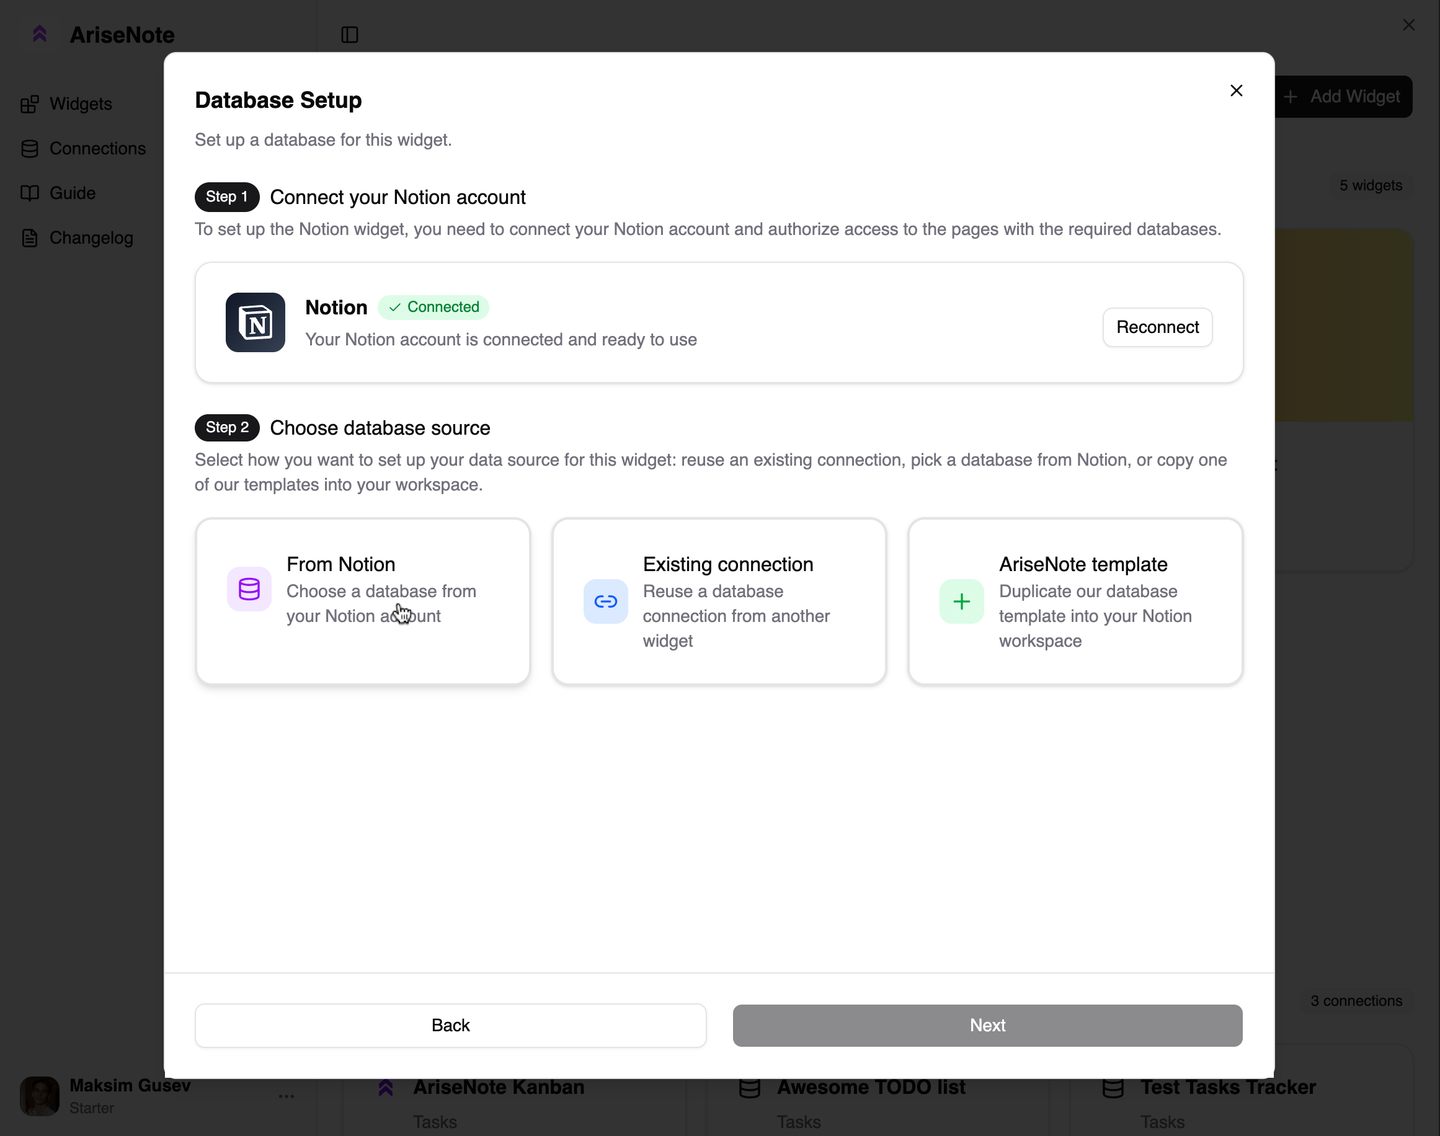This screenshot has height=1136, width=1440.
Task: Open Widgets in the sidebar
Action: pos(82,104)
